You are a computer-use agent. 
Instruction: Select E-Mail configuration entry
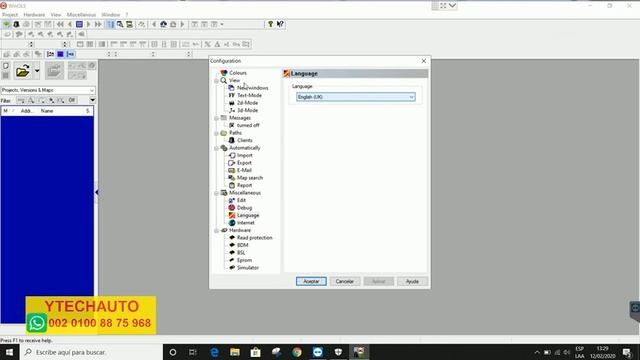coord(244,170)
